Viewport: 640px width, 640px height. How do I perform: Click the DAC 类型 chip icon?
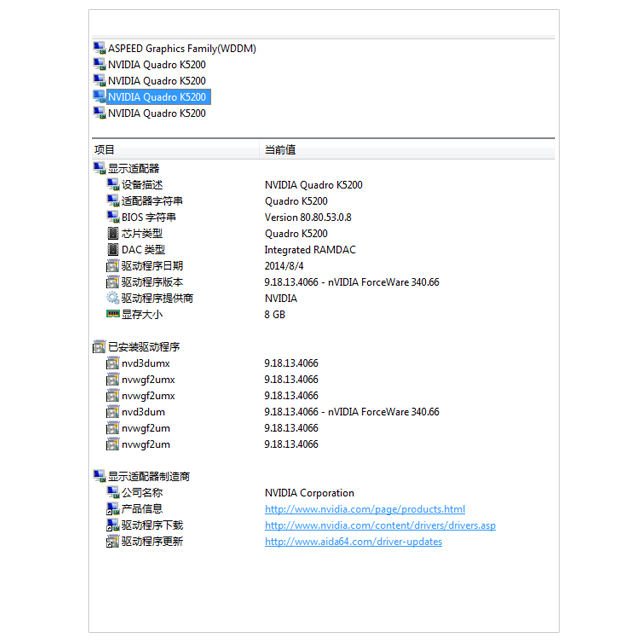tap(113, 249)
